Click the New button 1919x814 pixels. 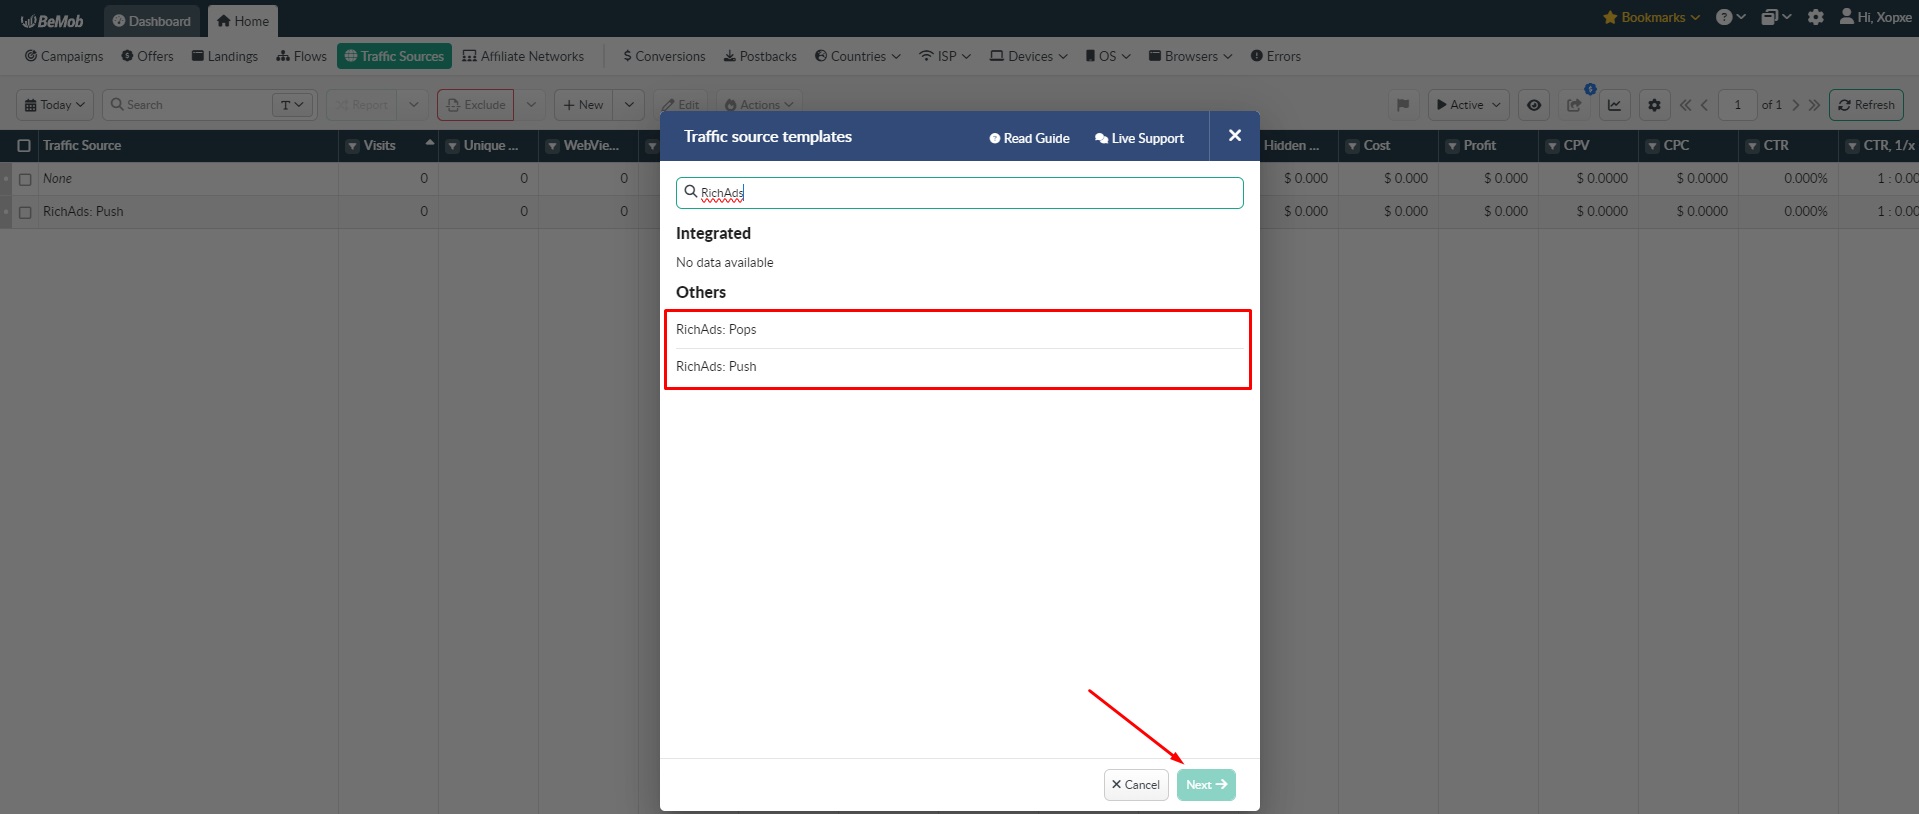(x=583, y=105)
